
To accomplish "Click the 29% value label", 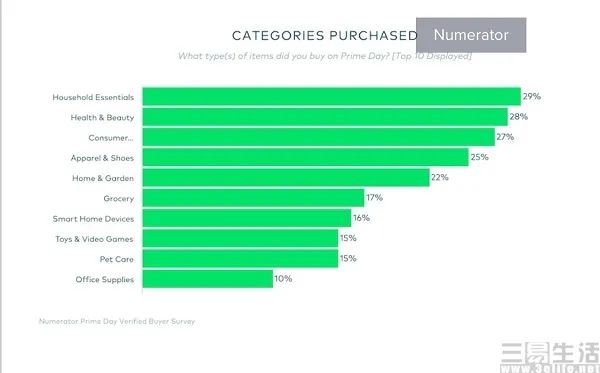I will point(532,96).
